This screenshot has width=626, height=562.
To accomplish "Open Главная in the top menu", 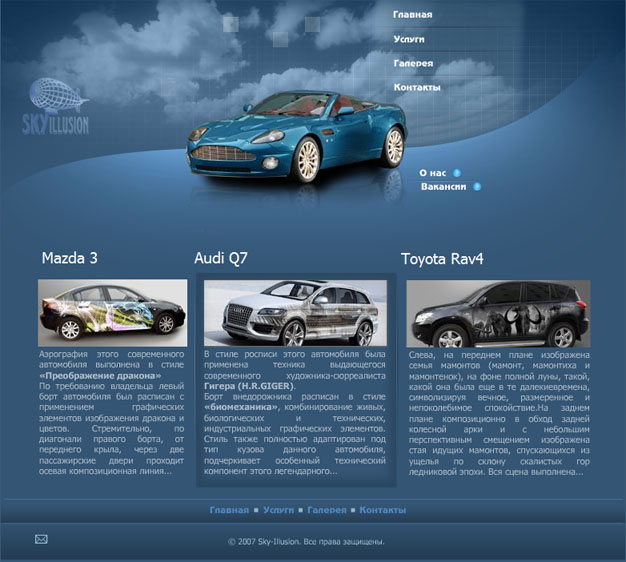I will point(412,15).
